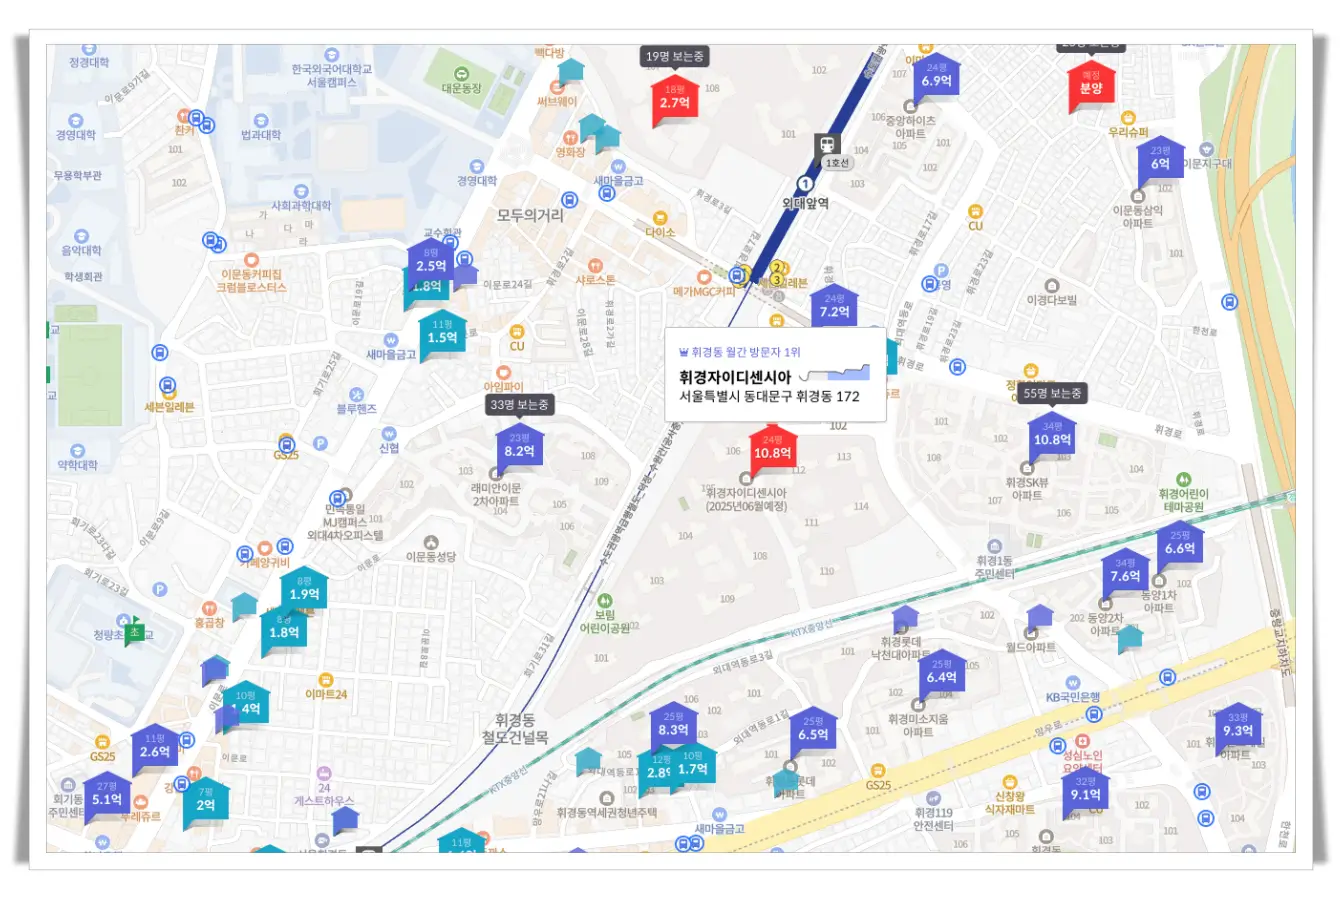Viewport: 1342px width, 899px height.
Task: Click the 19명 보는중 tooltip
Action: (x=675, y=56)
